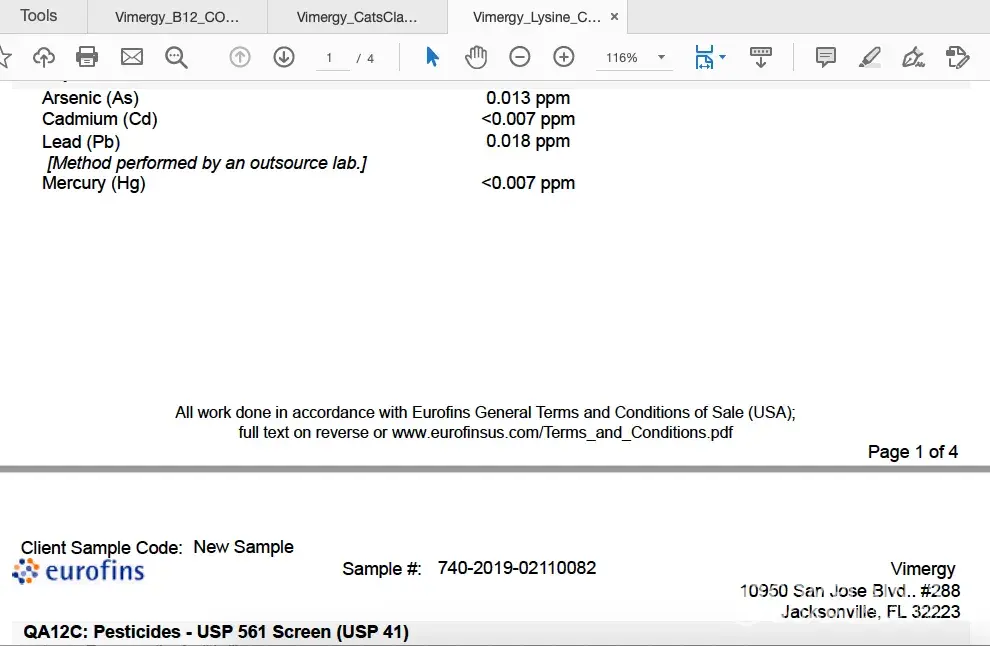Click the page number field

coord(332,58)
